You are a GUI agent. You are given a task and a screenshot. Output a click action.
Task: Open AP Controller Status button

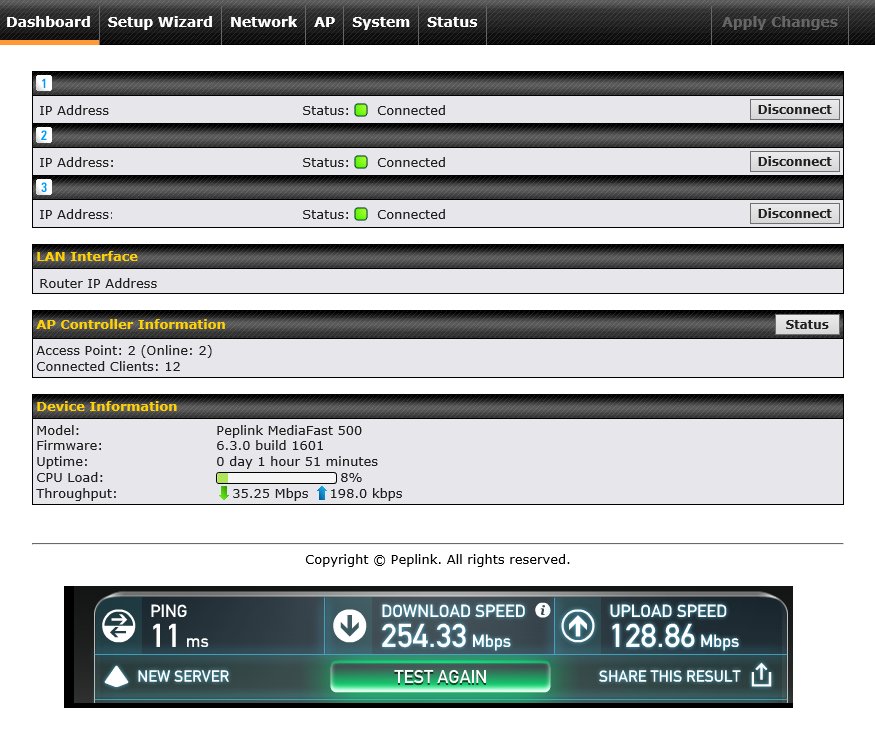tap(807, 324)
